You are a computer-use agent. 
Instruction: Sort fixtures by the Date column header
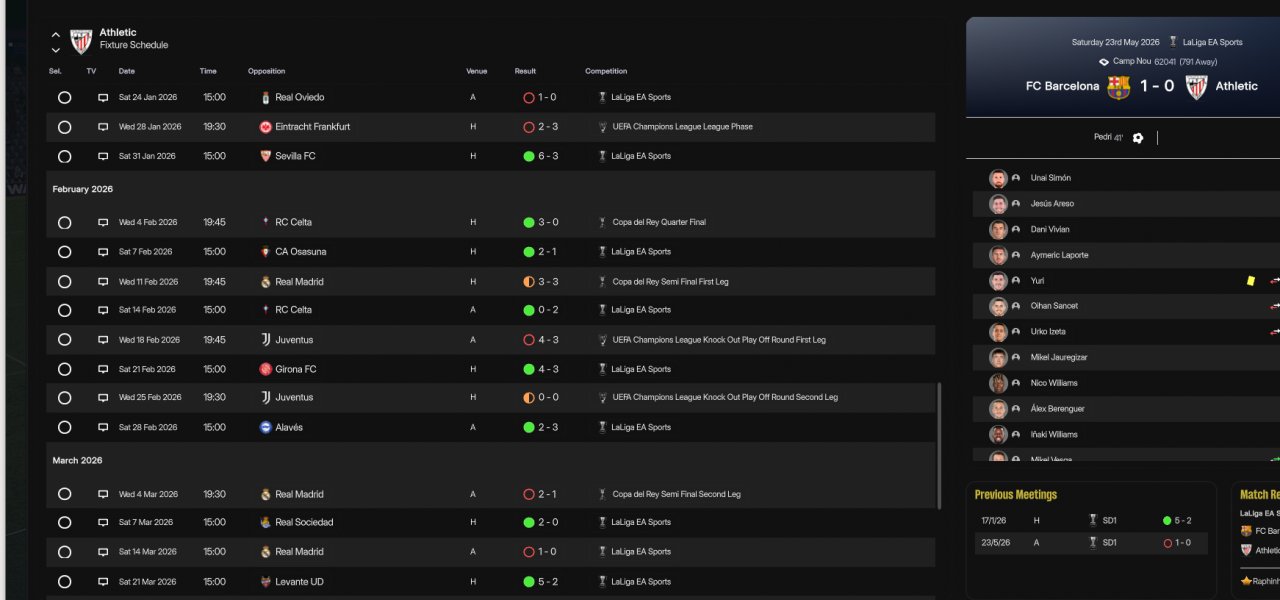point(127,71)
